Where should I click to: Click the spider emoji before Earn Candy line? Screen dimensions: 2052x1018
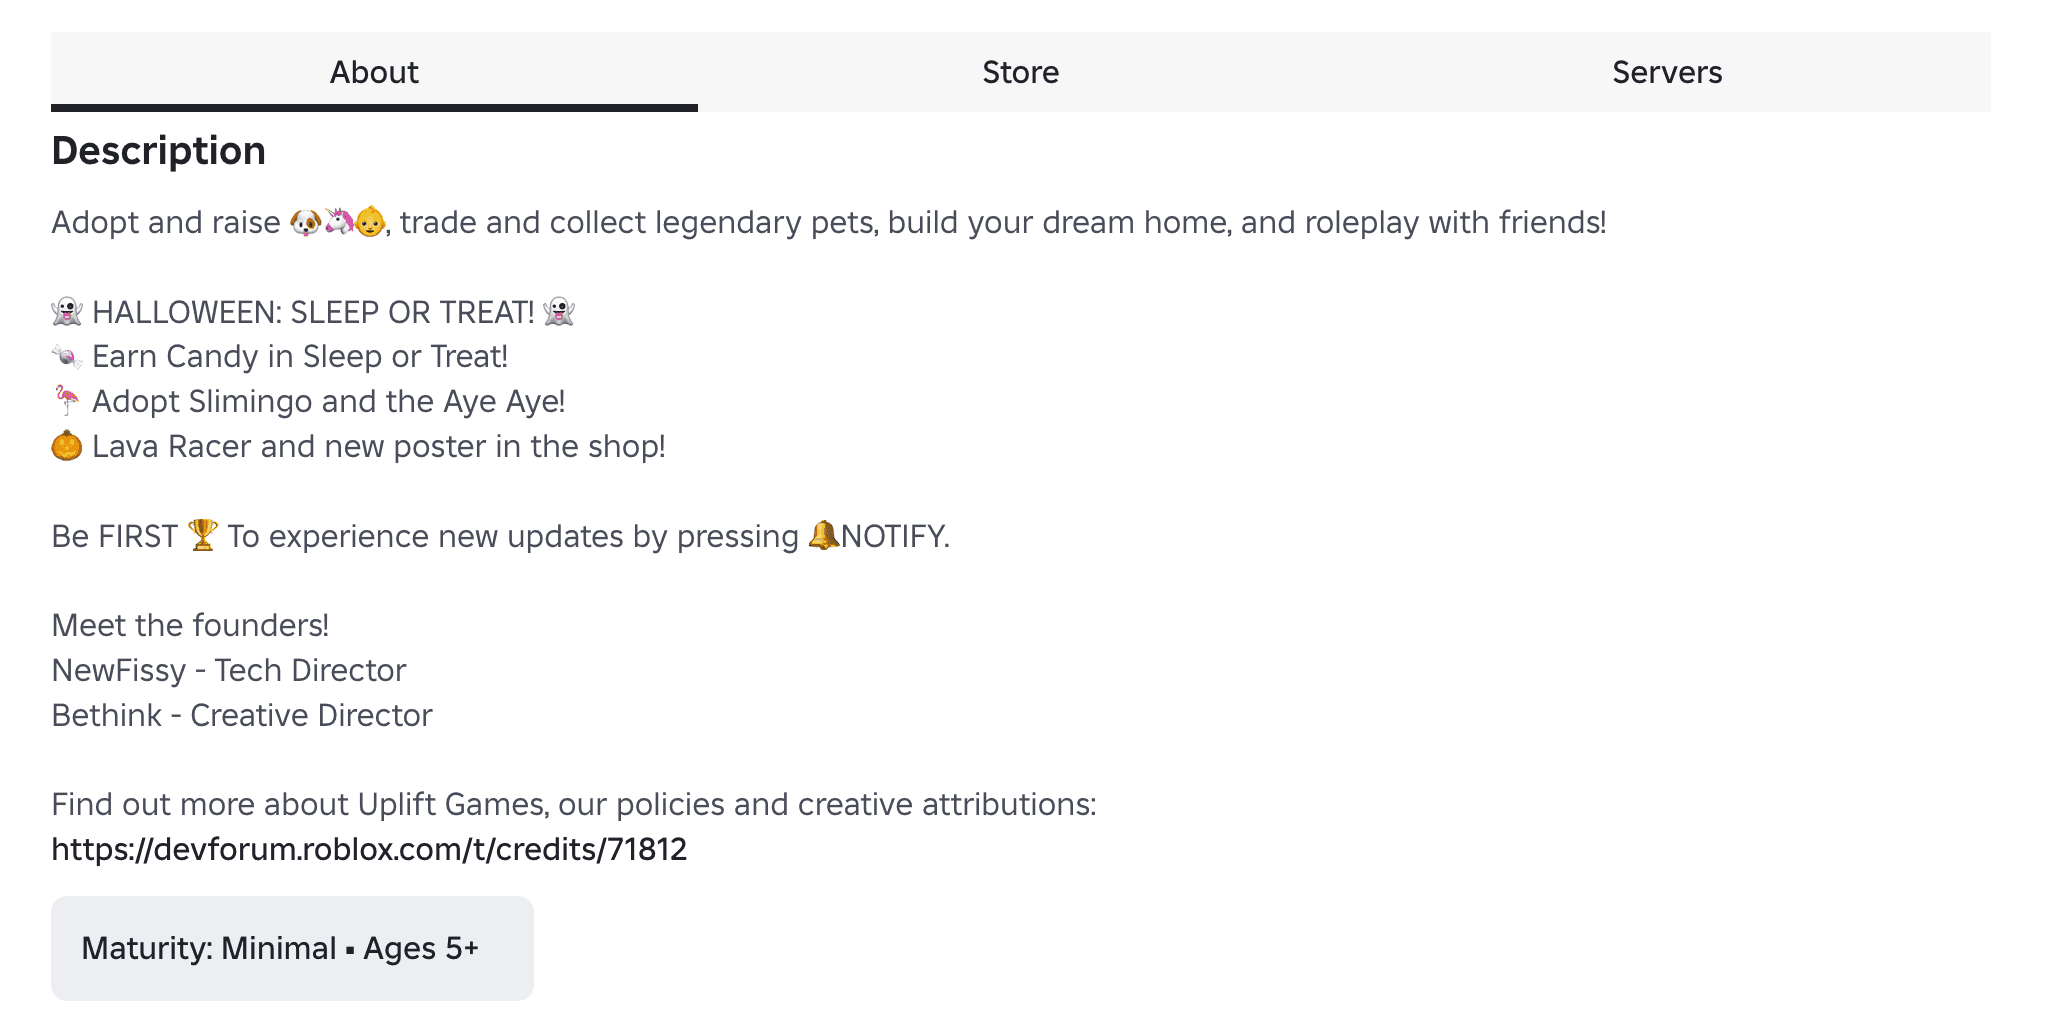66,355
